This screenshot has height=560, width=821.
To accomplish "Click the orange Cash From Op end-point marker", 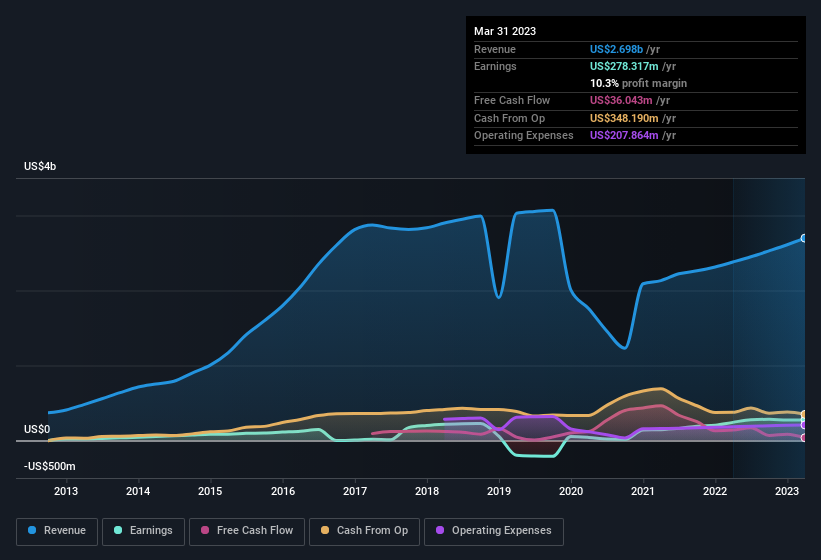I will pyautogui.click(x=804, y=415).
